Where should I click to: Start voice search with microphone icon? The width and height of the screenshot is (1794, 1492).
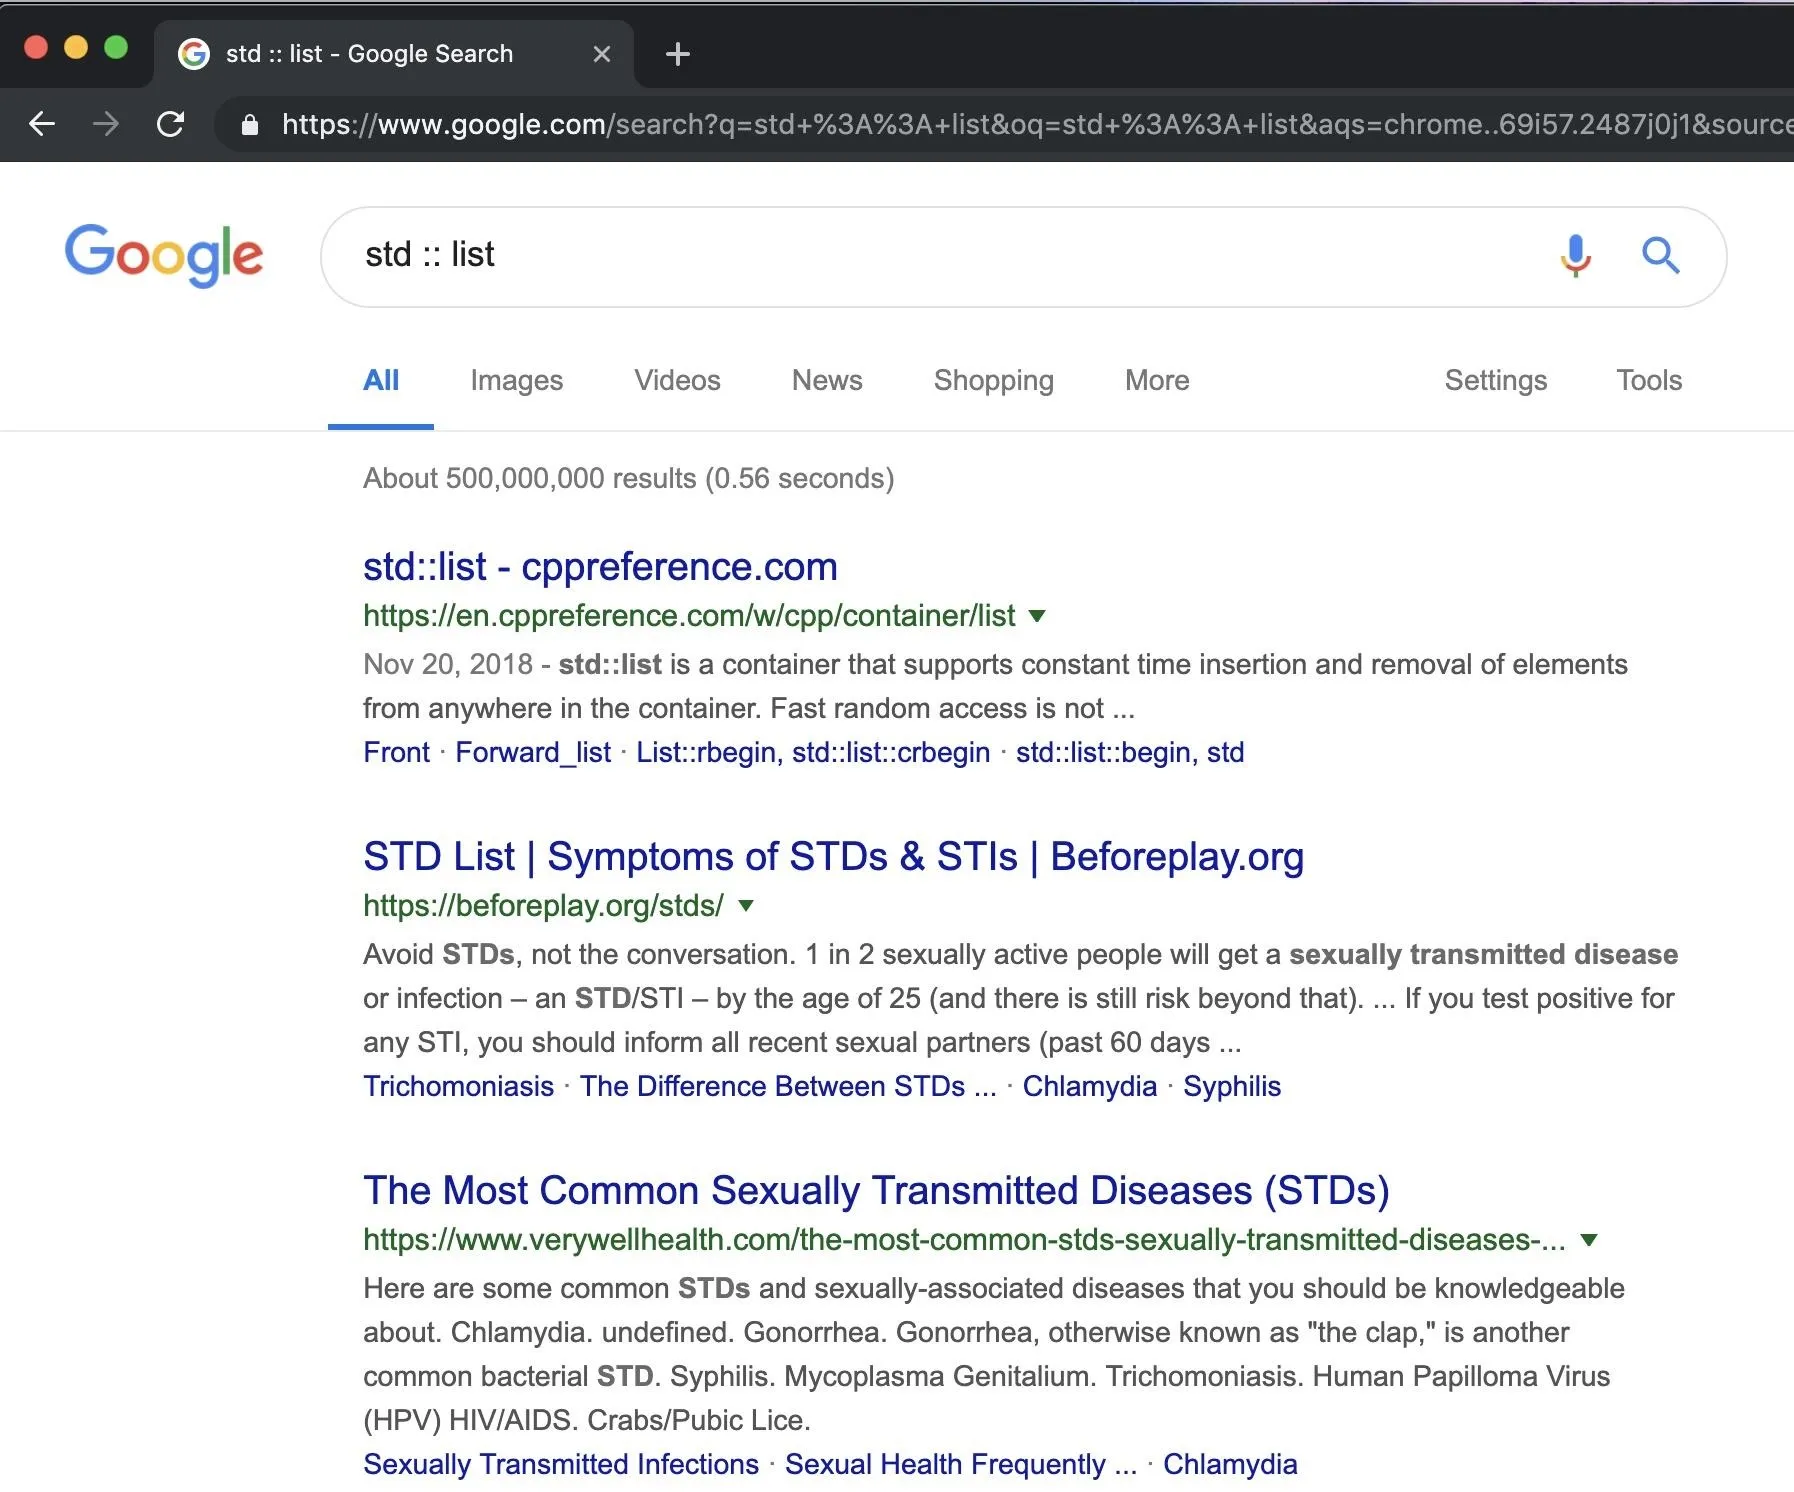(x=1575, y=256)
